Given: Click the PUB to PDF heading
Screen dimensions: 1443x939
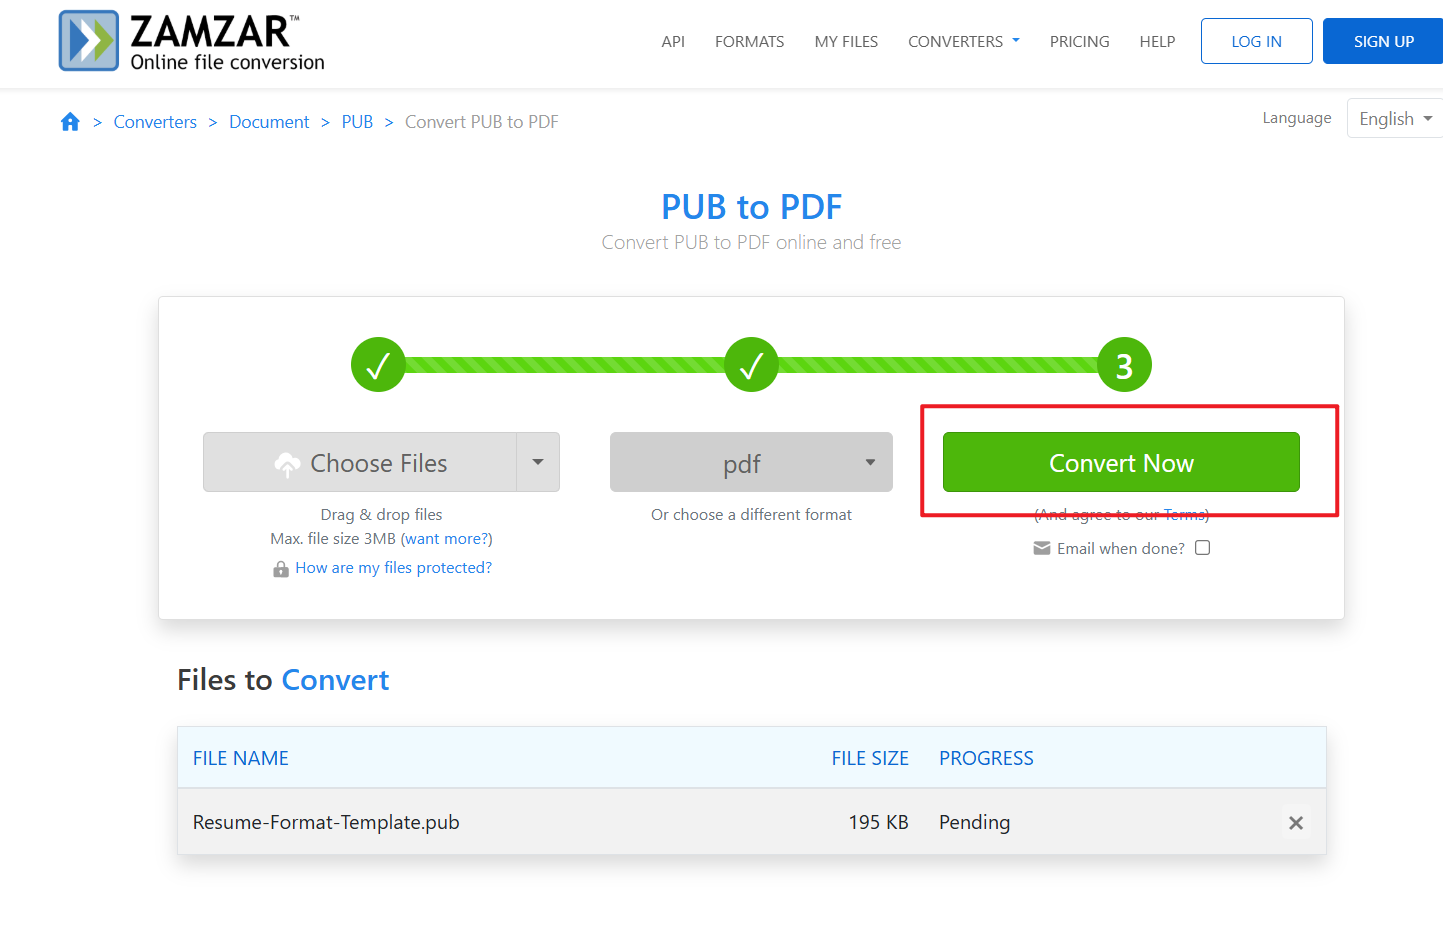Looking at the screenshot, I should coord(751,207).
